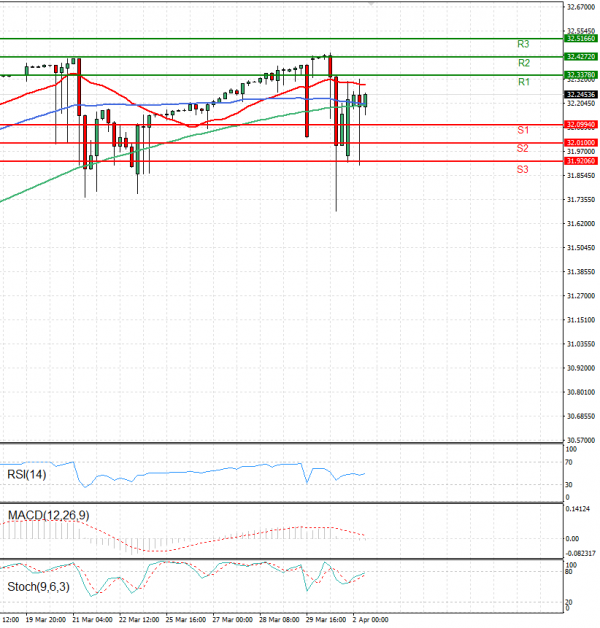
Task: Click the 30.92000 price axis value
Action: click(x=581, y=368)
